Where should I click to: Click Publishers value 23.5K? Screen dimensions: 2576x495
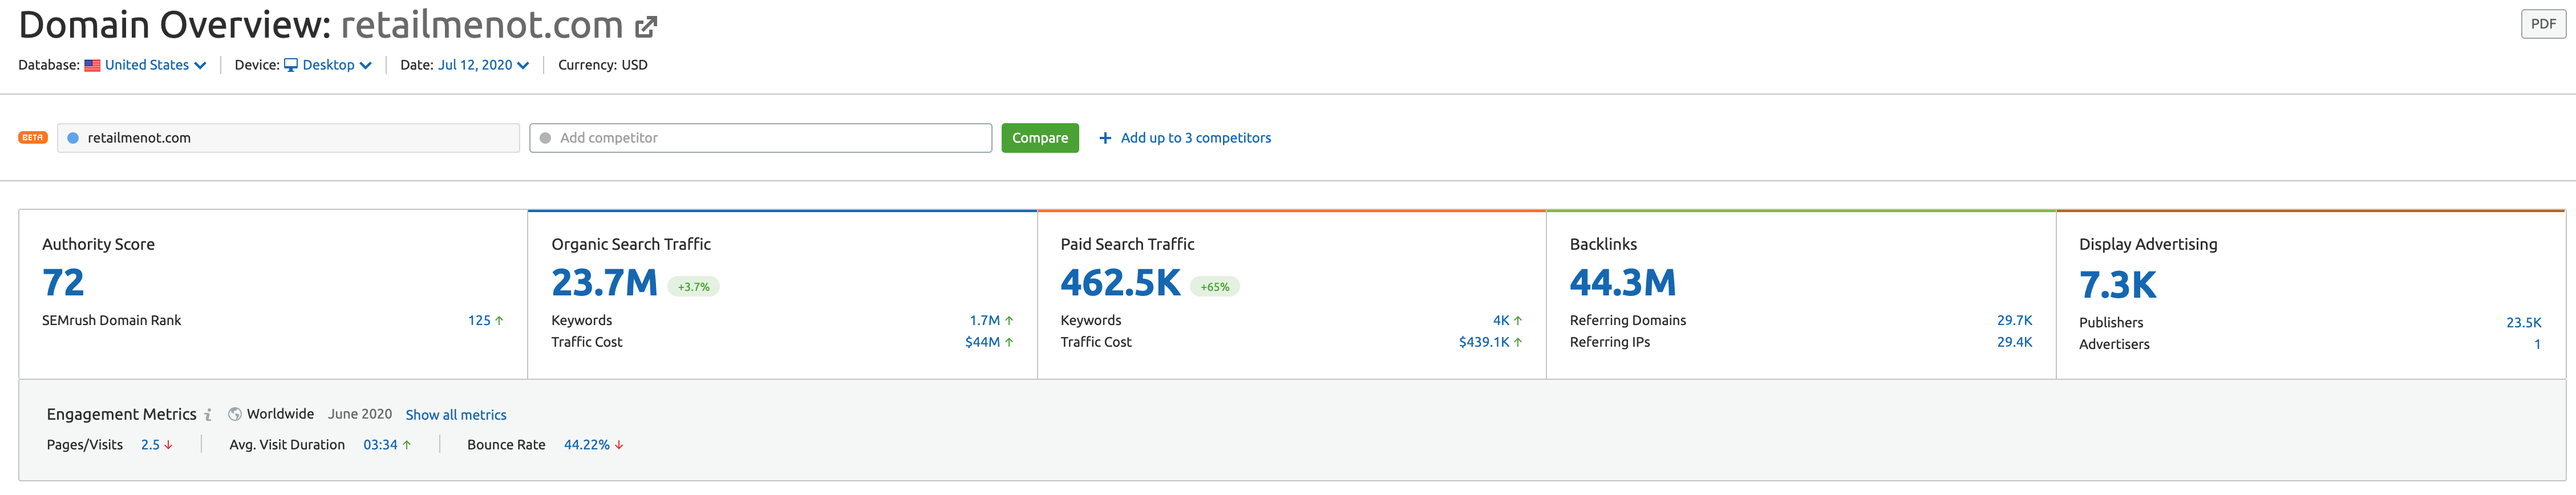tap(2523, 323)
